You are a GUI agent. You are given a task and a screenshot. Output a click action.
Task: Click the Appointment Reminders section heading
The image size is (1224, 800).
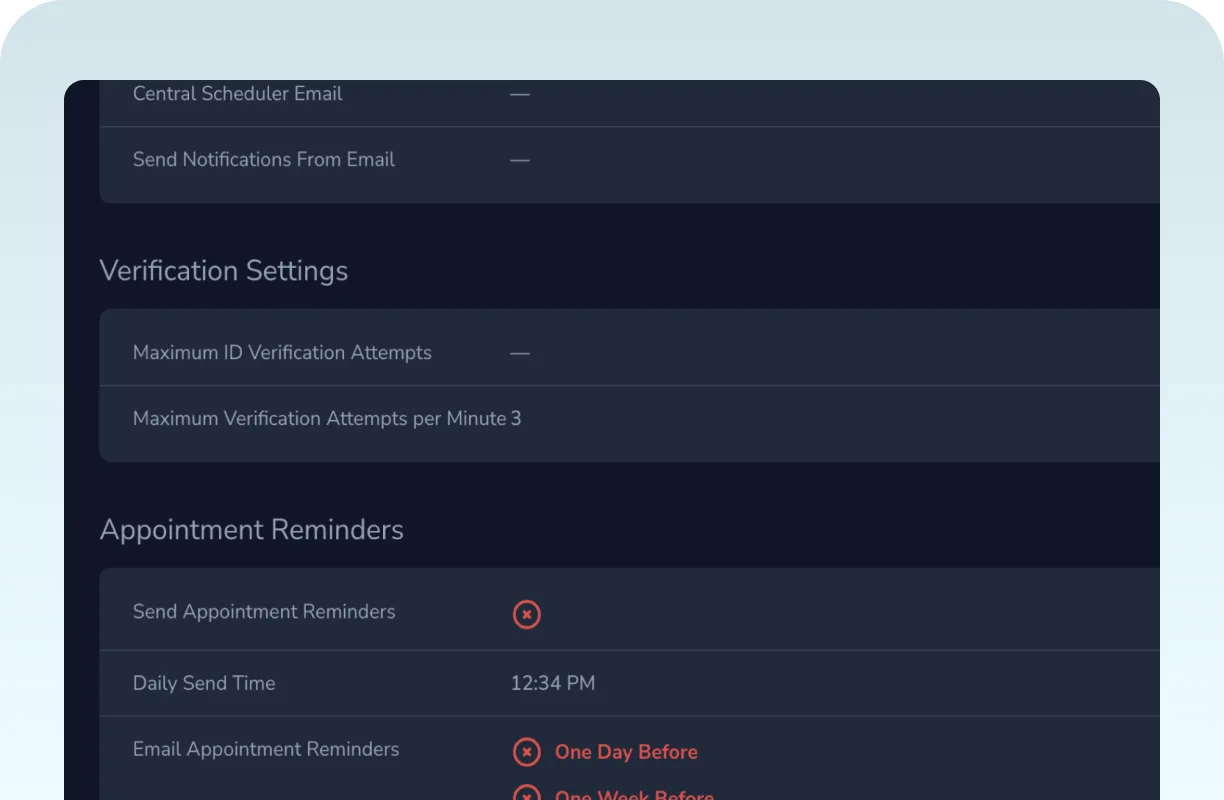pos(252,530)
